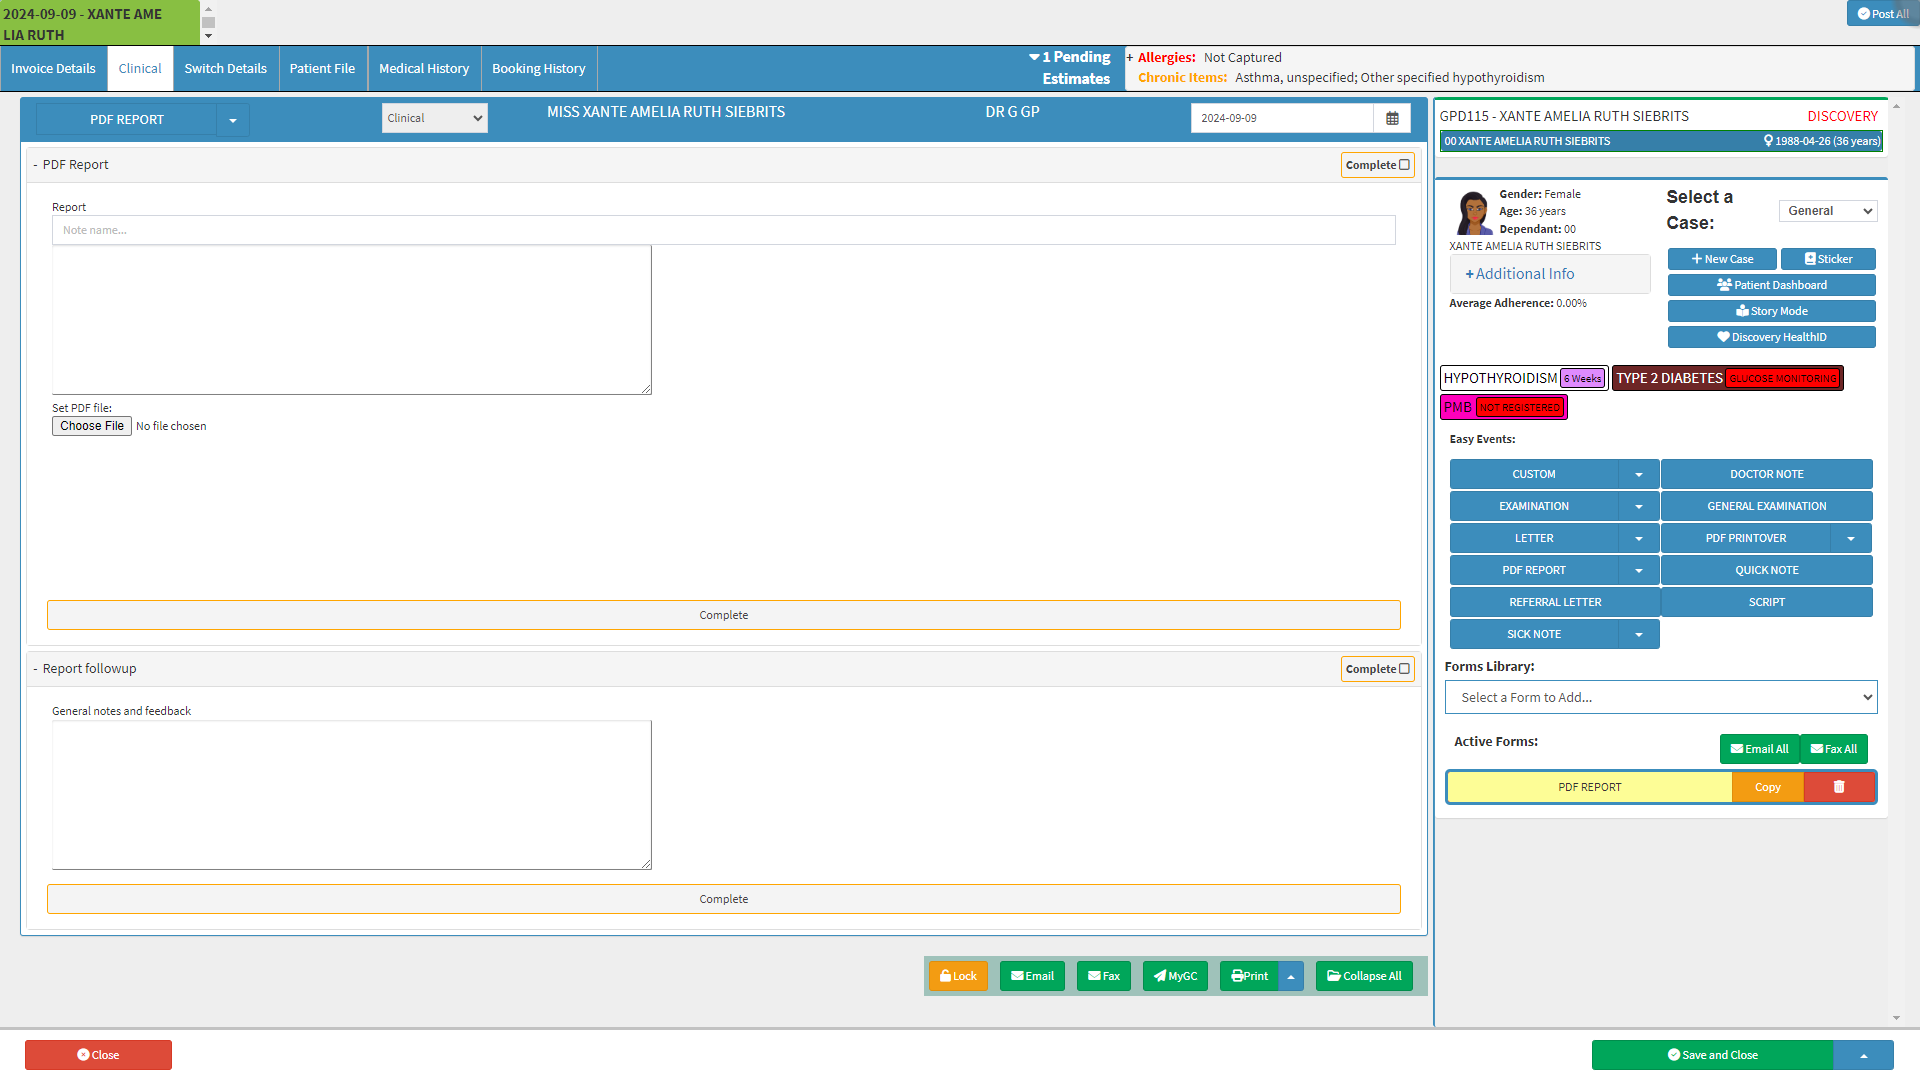Click the Sticker button
The width and height of the screenshot is (1920, 1080).
[x=1827, y=259]
